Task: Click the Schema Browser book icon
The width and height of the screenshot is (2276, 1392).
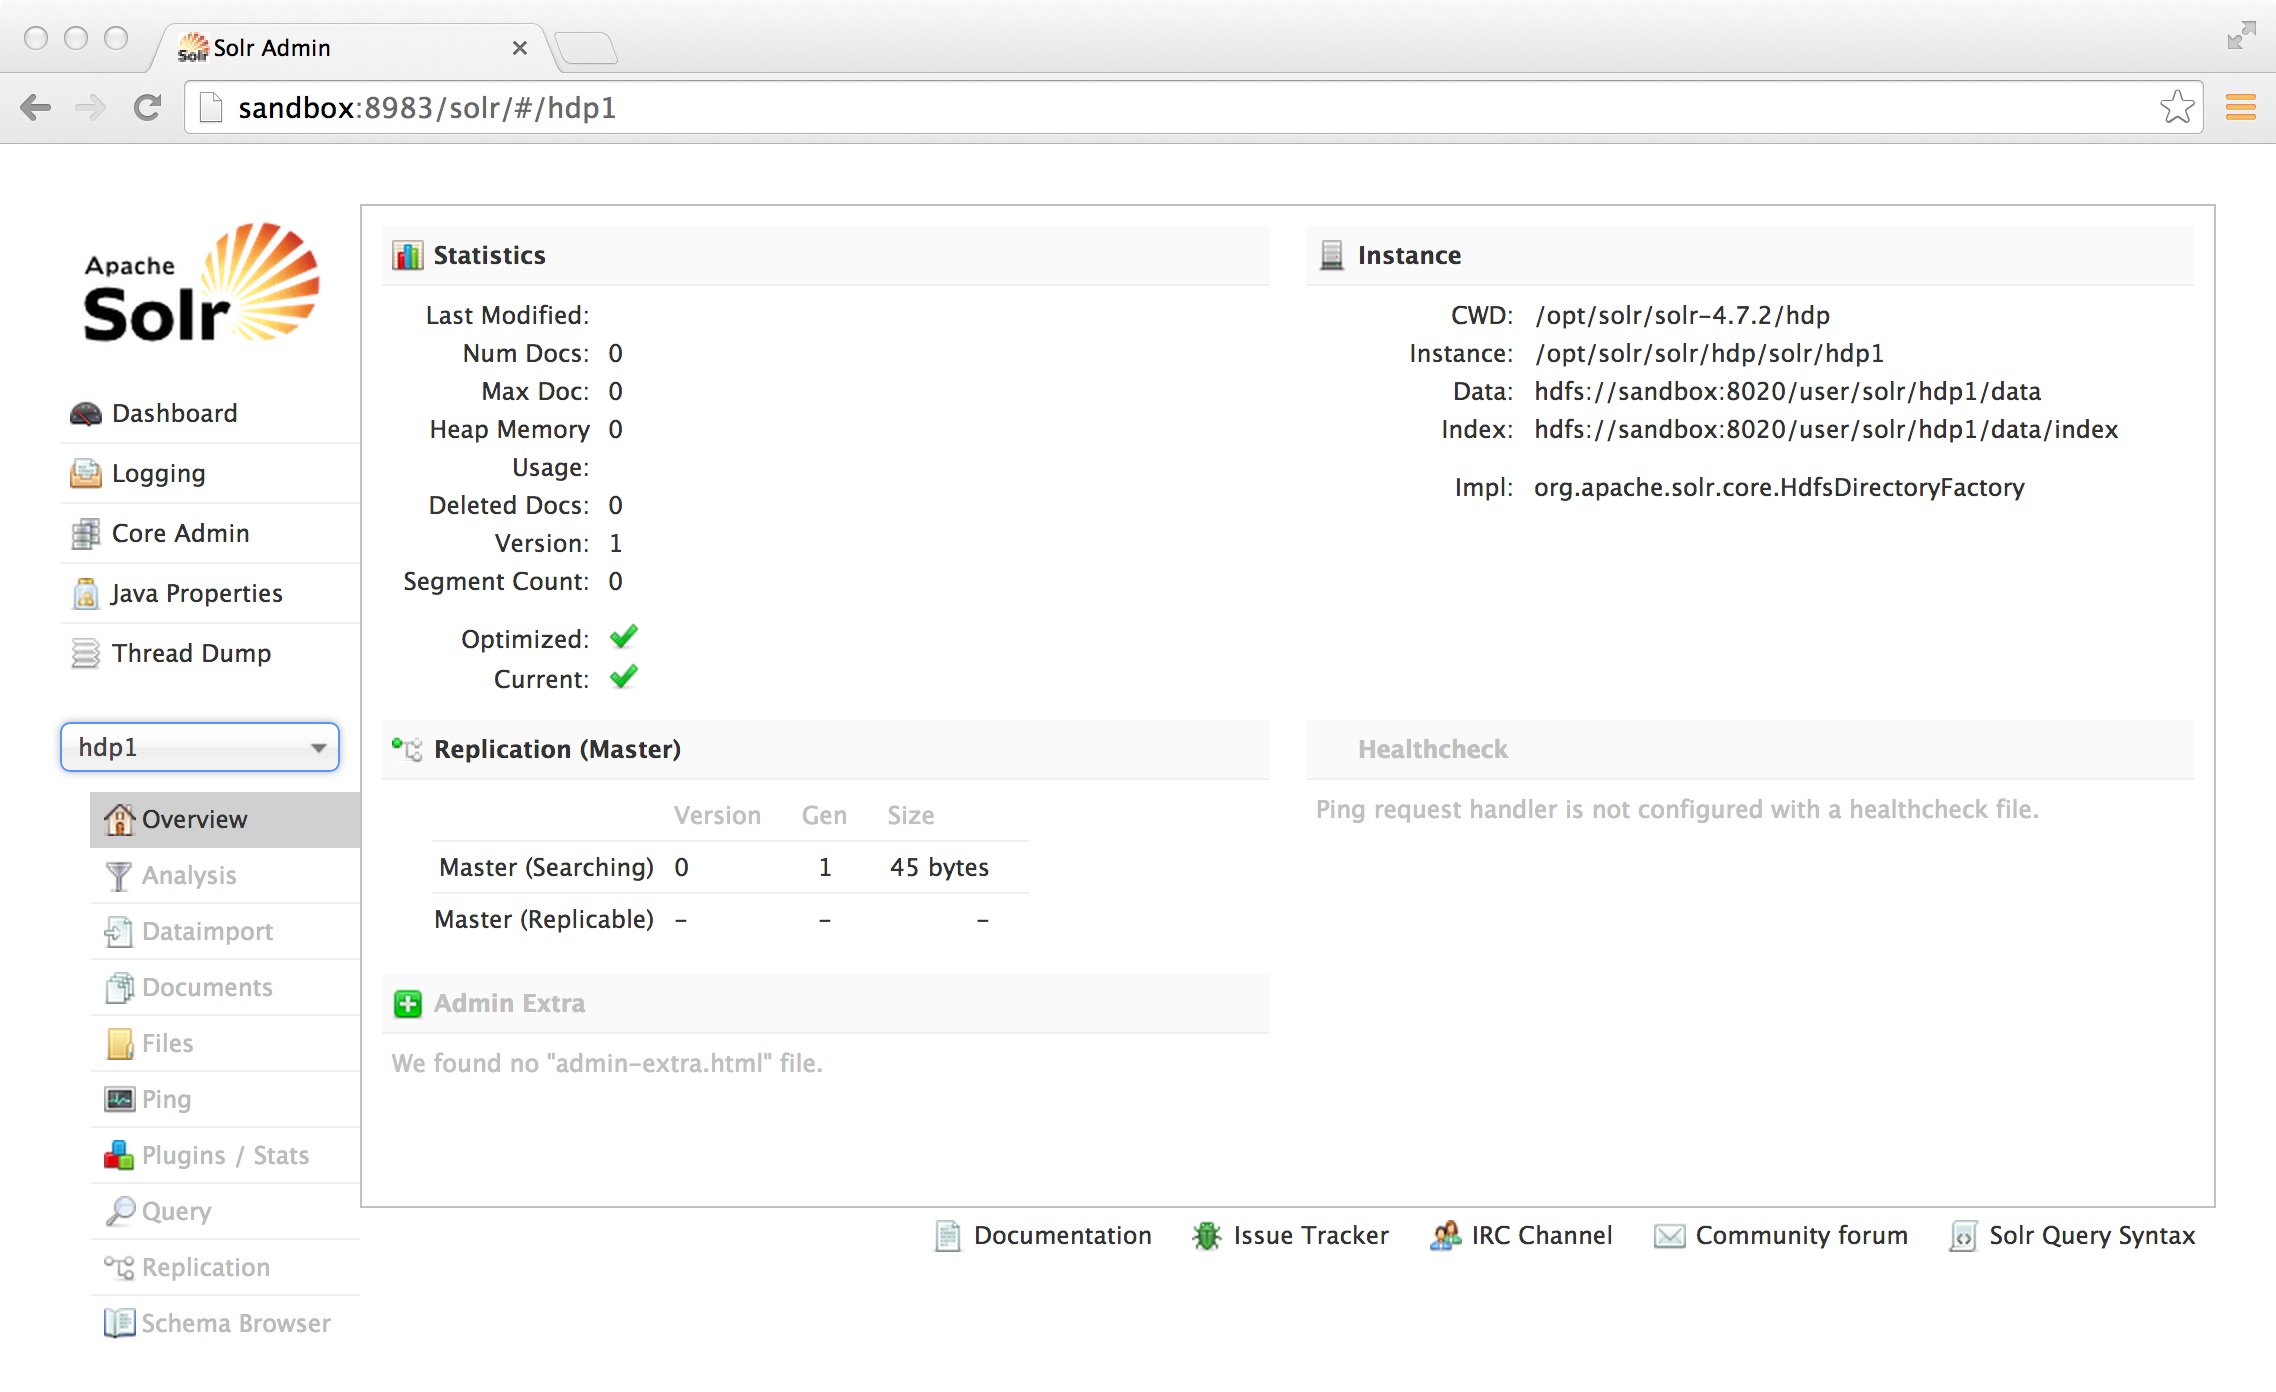Action: point(119,1324)
